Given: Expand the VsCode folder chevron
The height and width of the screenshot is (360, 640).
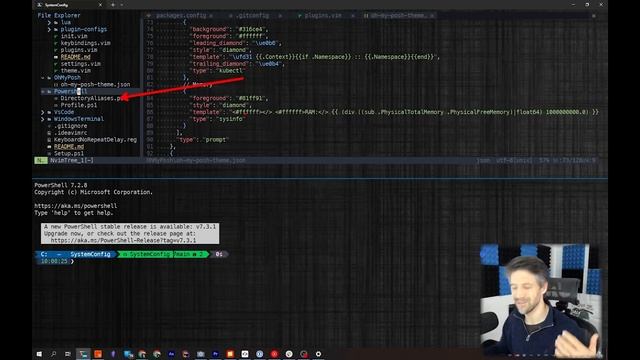Looking at the screenshot, I should click(42, 112).
